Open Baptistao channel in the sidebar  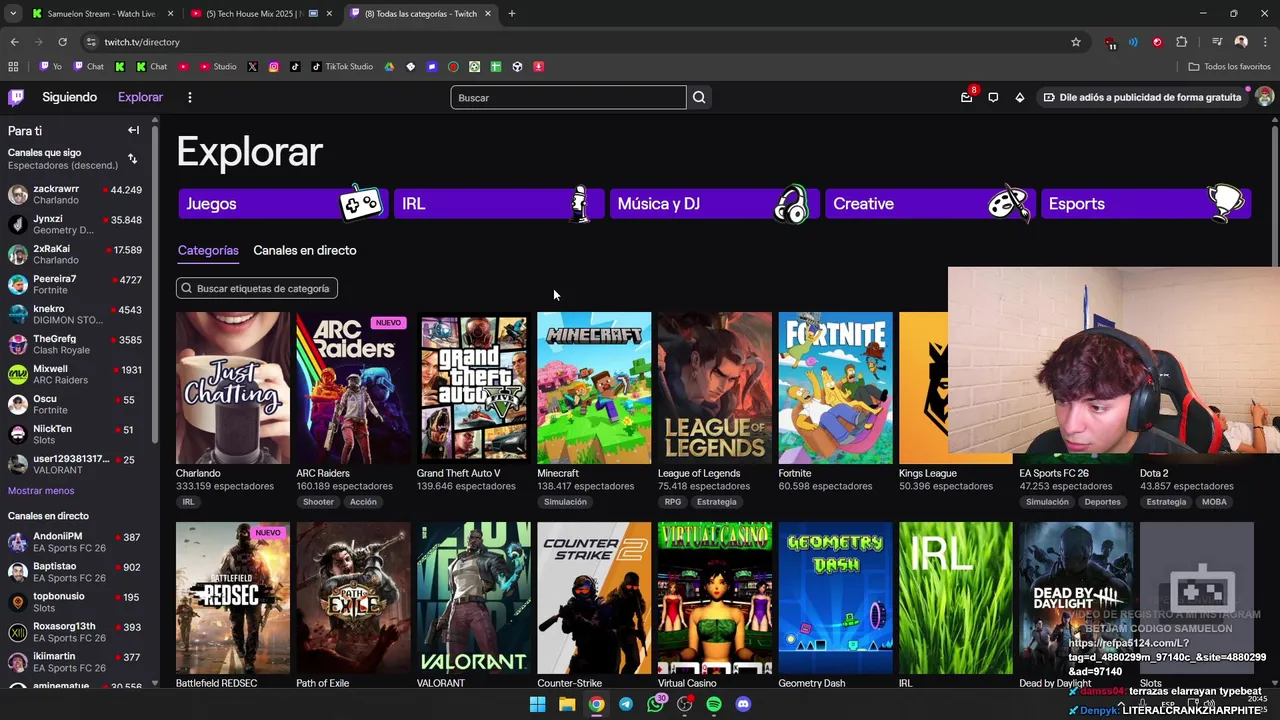(x=76, y=572)
